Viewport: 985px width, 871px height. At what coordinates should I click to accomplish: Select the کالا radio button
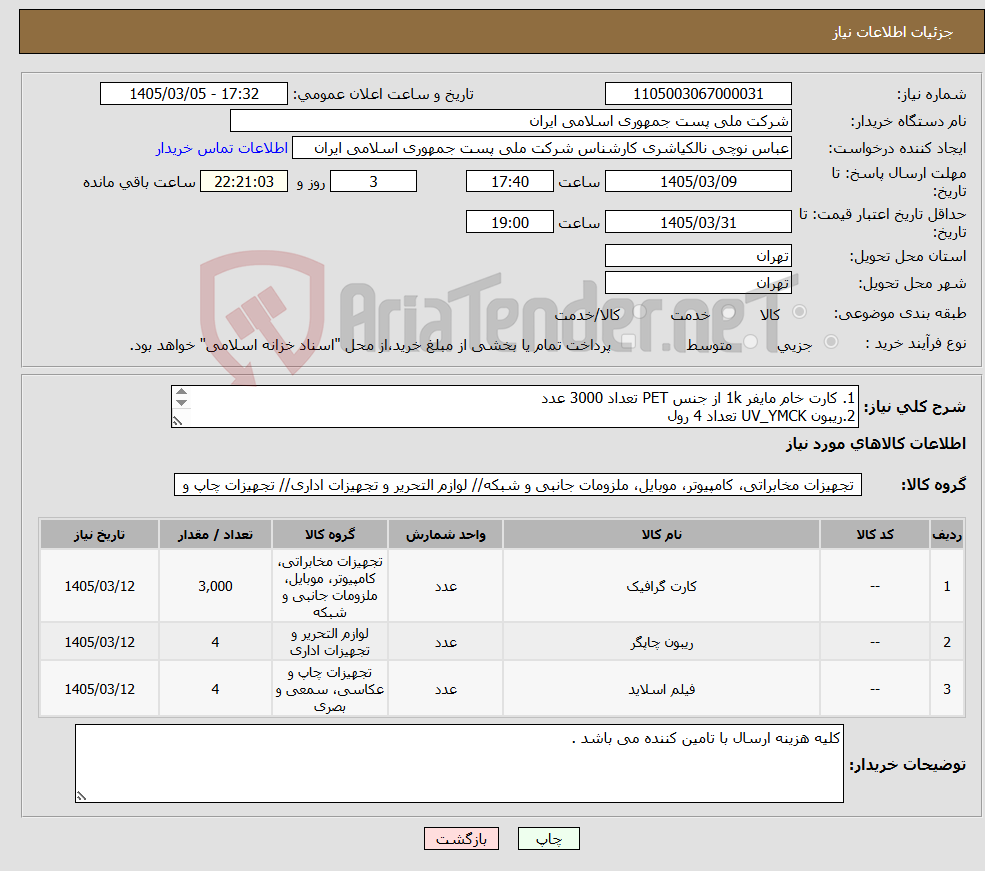point(800,311)
